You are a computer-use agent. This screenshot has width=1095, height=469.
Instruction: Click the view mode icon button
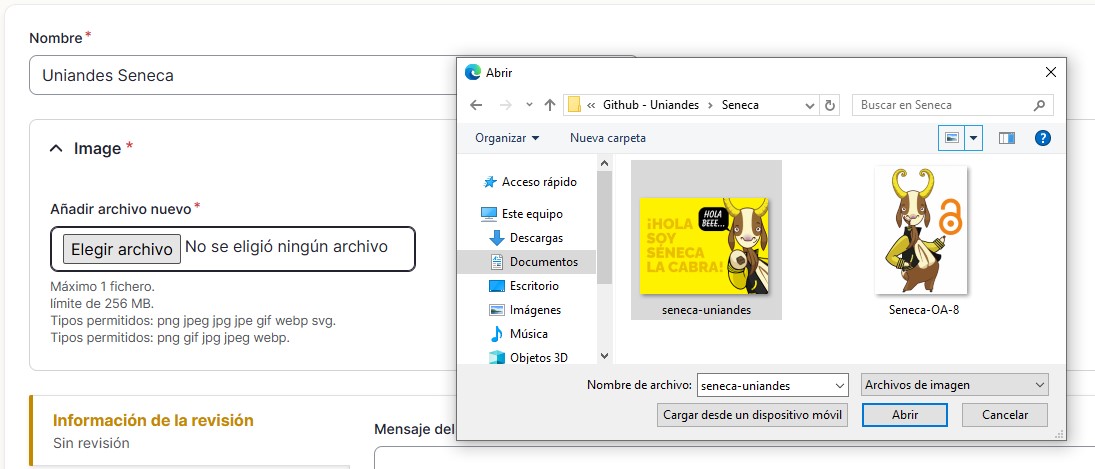[952, 138]
